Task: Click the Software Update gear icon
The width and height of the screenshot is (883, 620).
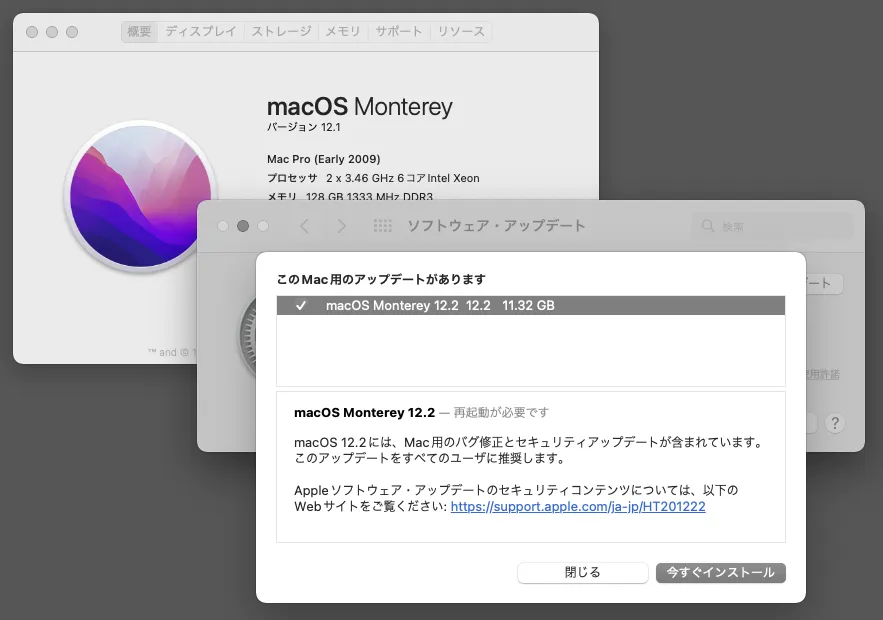Action: click(248, 336)
